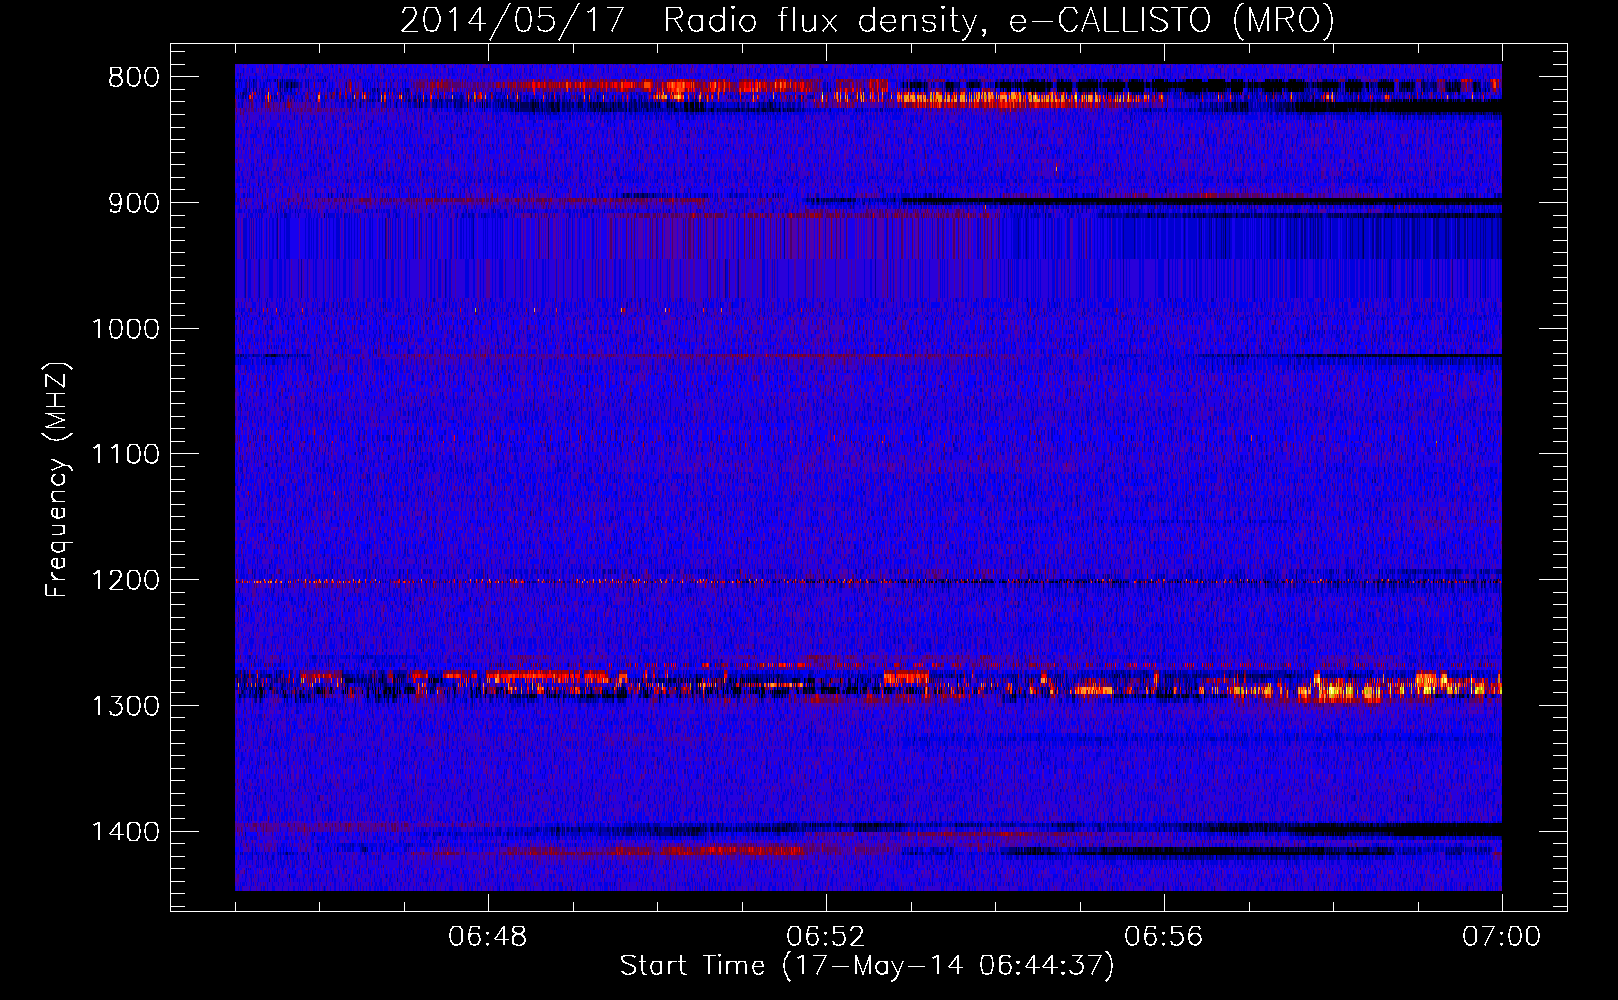Click the 07:00 time tick label
Viewport: 1618px width, 1000px height.
[x=1502, y=937]
